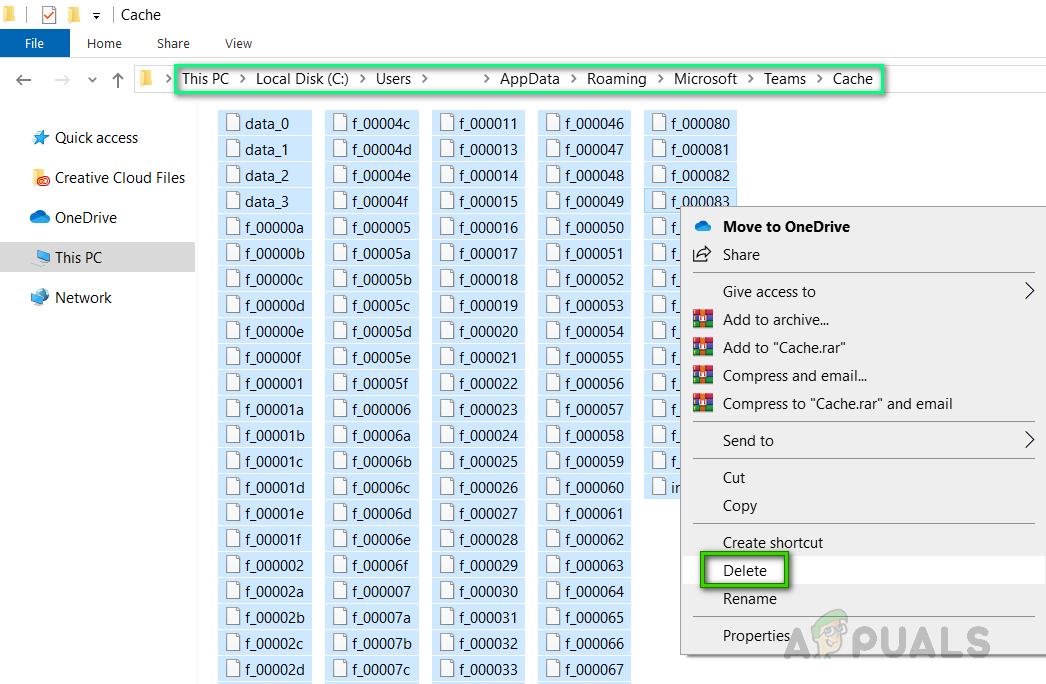The width and height of the screenshot is (1046, 684).
Task: Choose Delete from the context menu
Action: pos(745,571)
